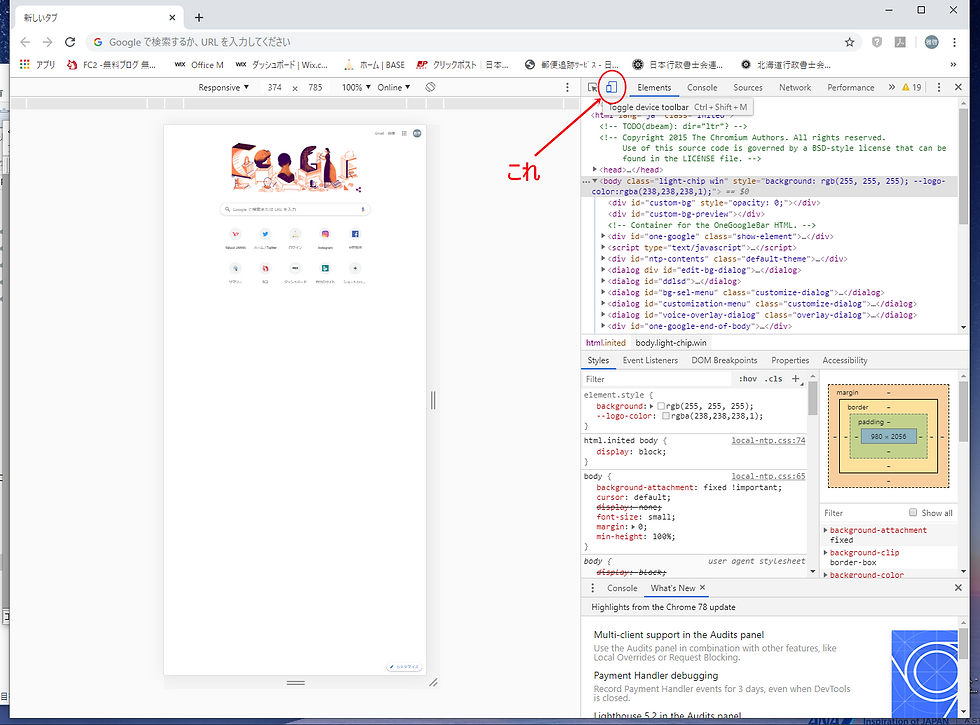The height and width of the screenshot is (725, 980).
Task: Open the Office M bookmark
Action: 199,64
